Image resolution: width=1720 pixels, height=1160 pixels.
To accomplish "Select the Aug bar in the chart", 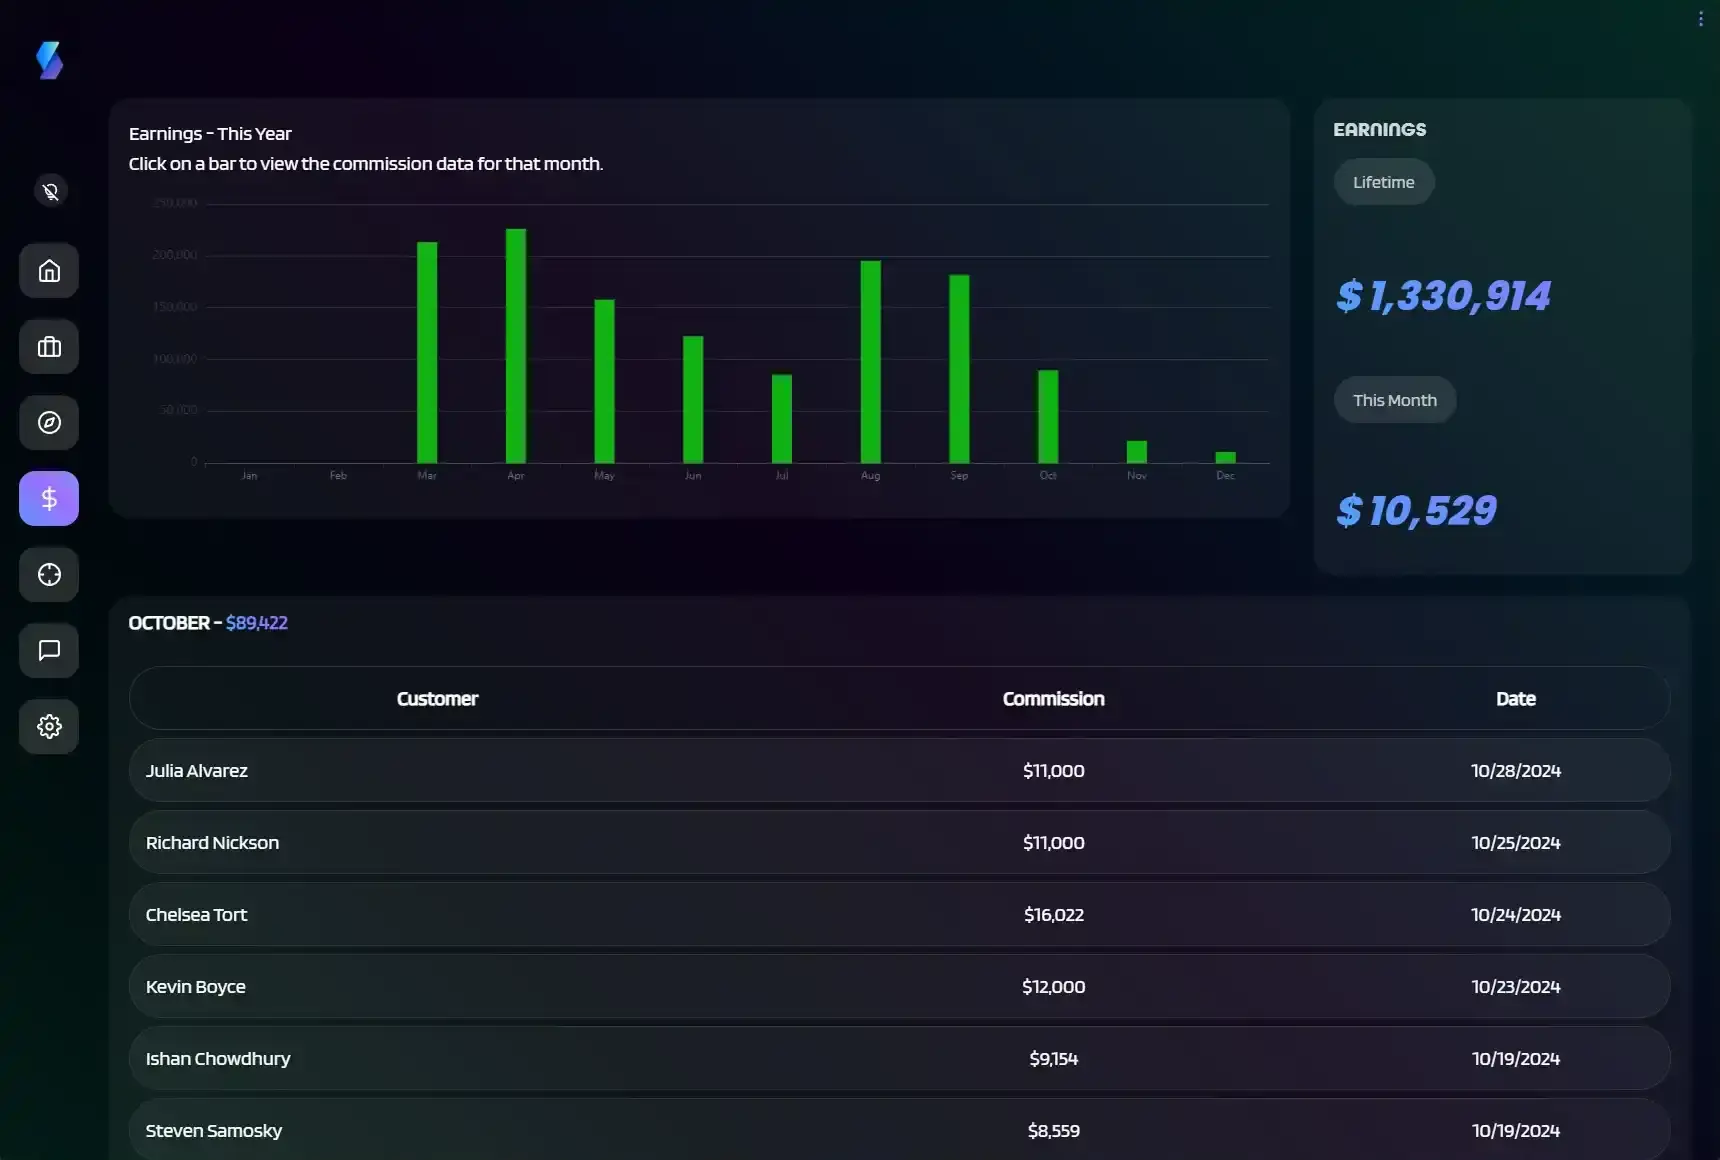I will point(871,362).
